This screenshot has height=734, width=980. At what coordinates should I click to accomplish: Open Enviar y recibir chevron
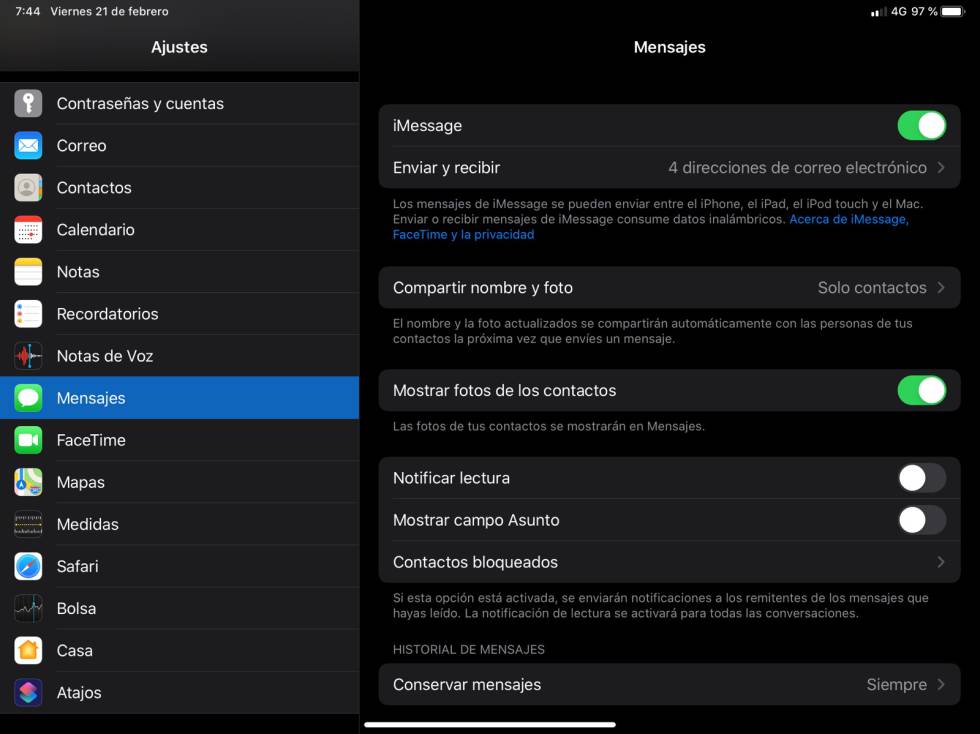point(941,168)
